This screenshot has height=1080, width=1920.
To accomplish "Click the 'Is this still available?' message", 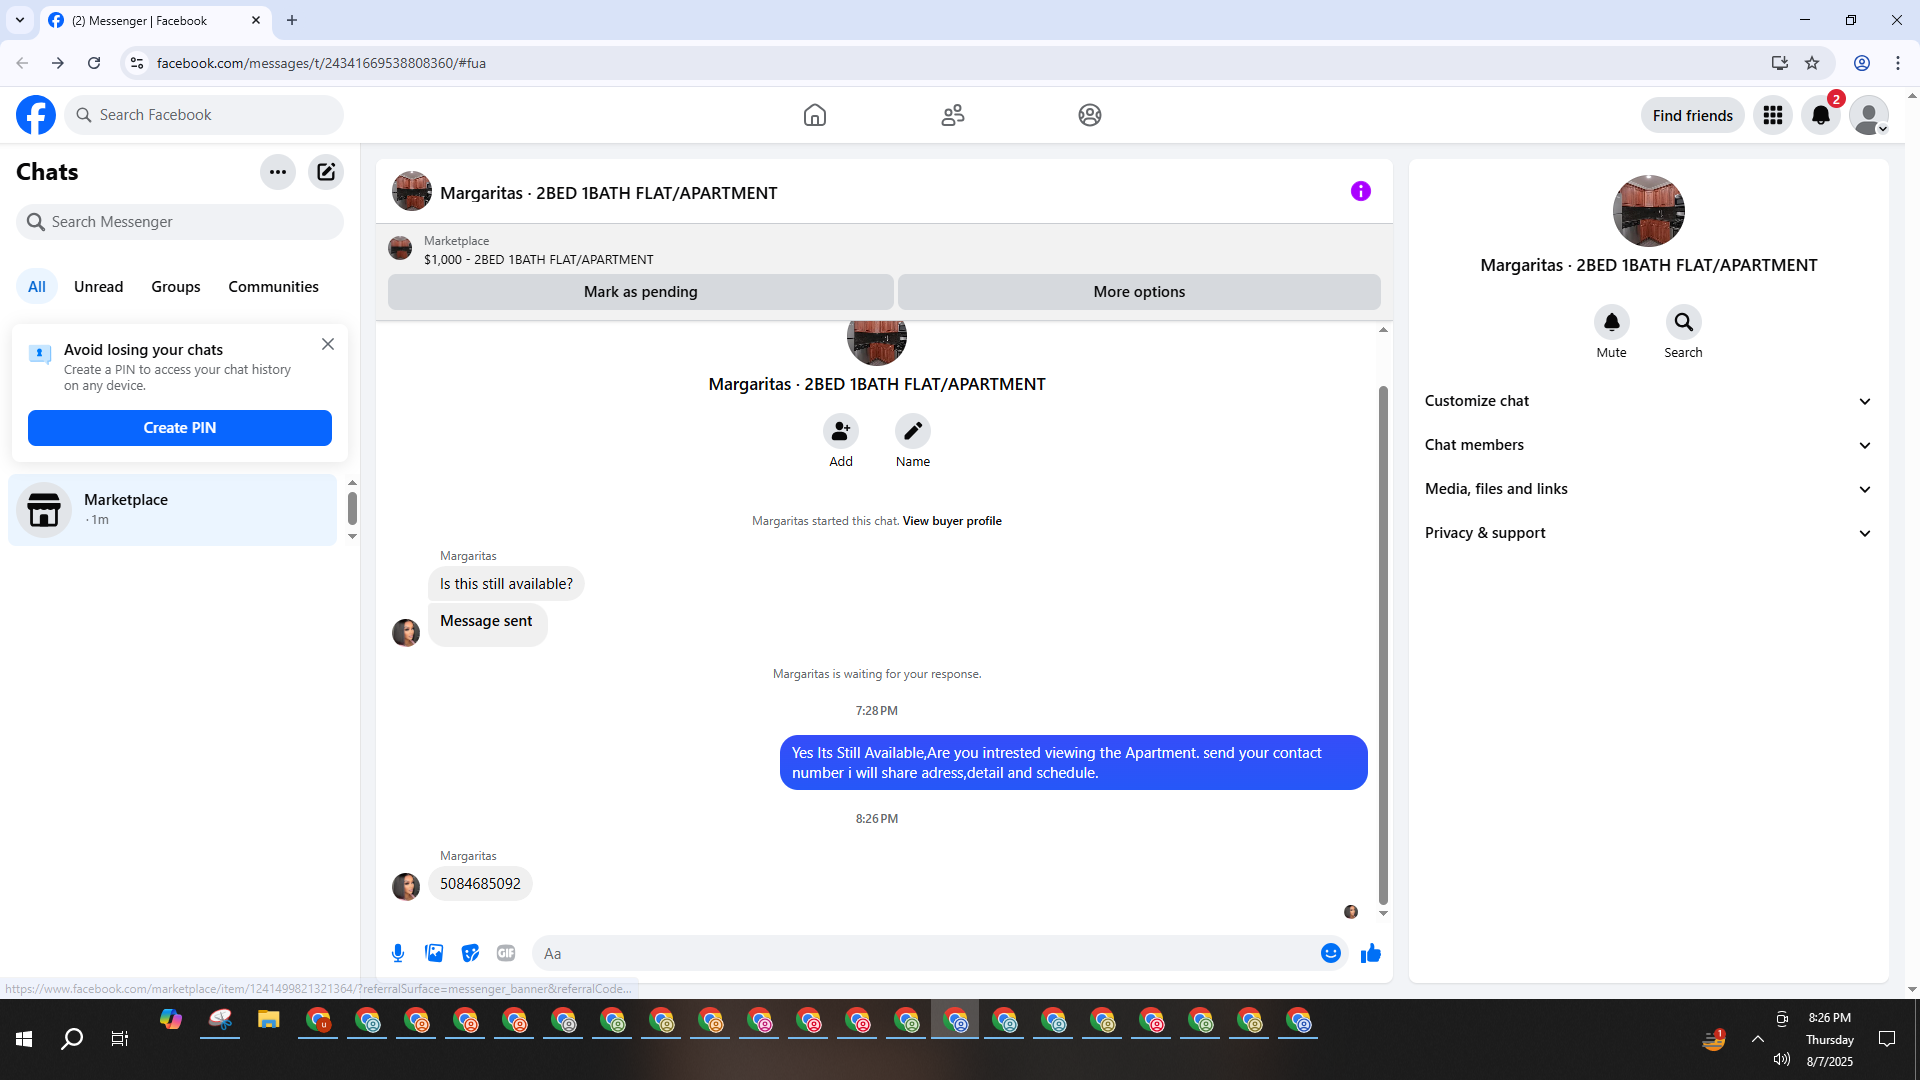I will pos(506,584).
